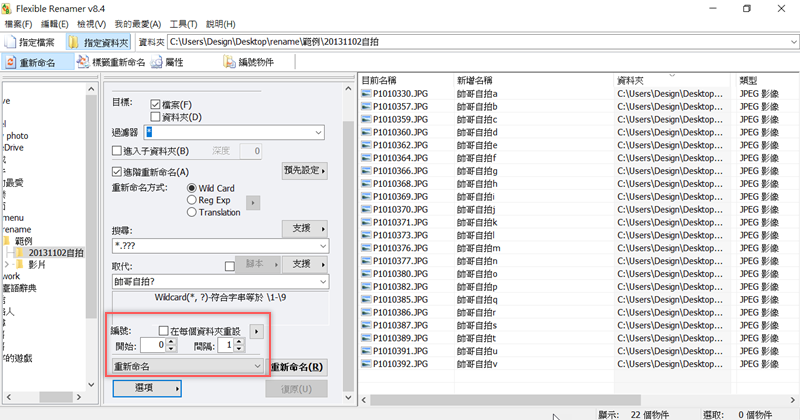
Task: Select 20131102自拍 folder in tree
Action: coord(56,253)
